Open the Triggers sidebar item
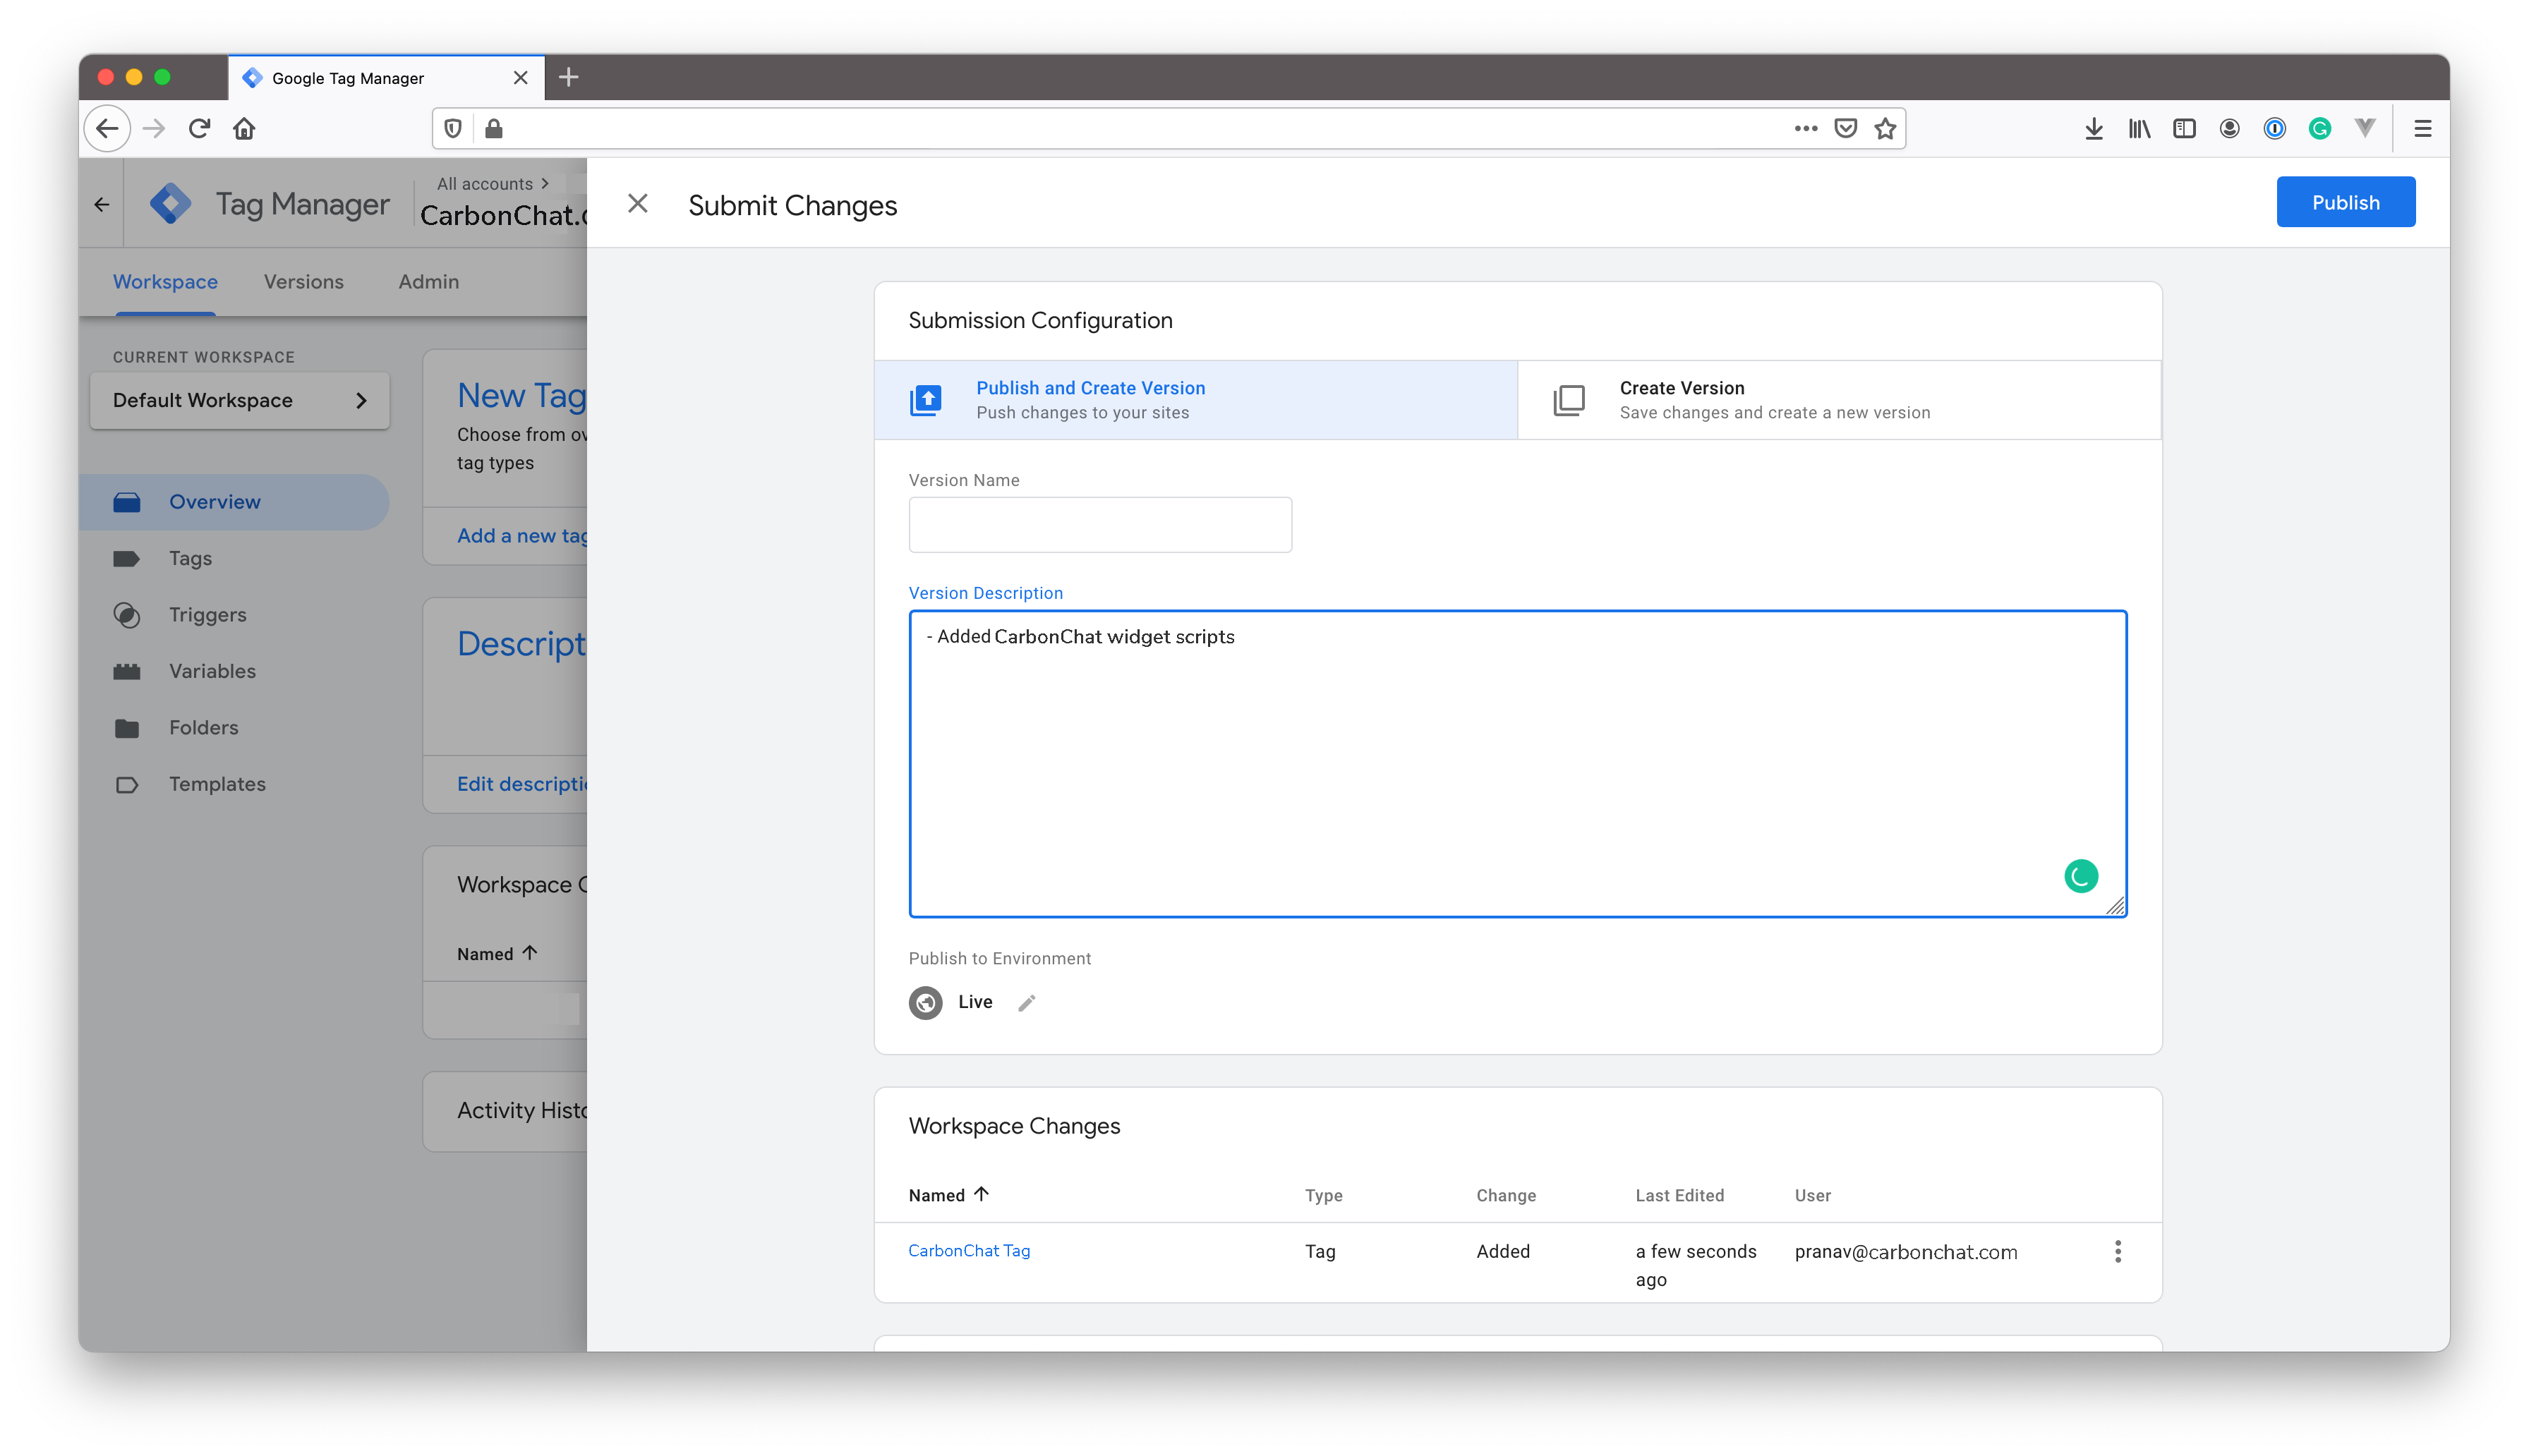This screenshot has width=2529, height=1456. [x=207, y=615]
